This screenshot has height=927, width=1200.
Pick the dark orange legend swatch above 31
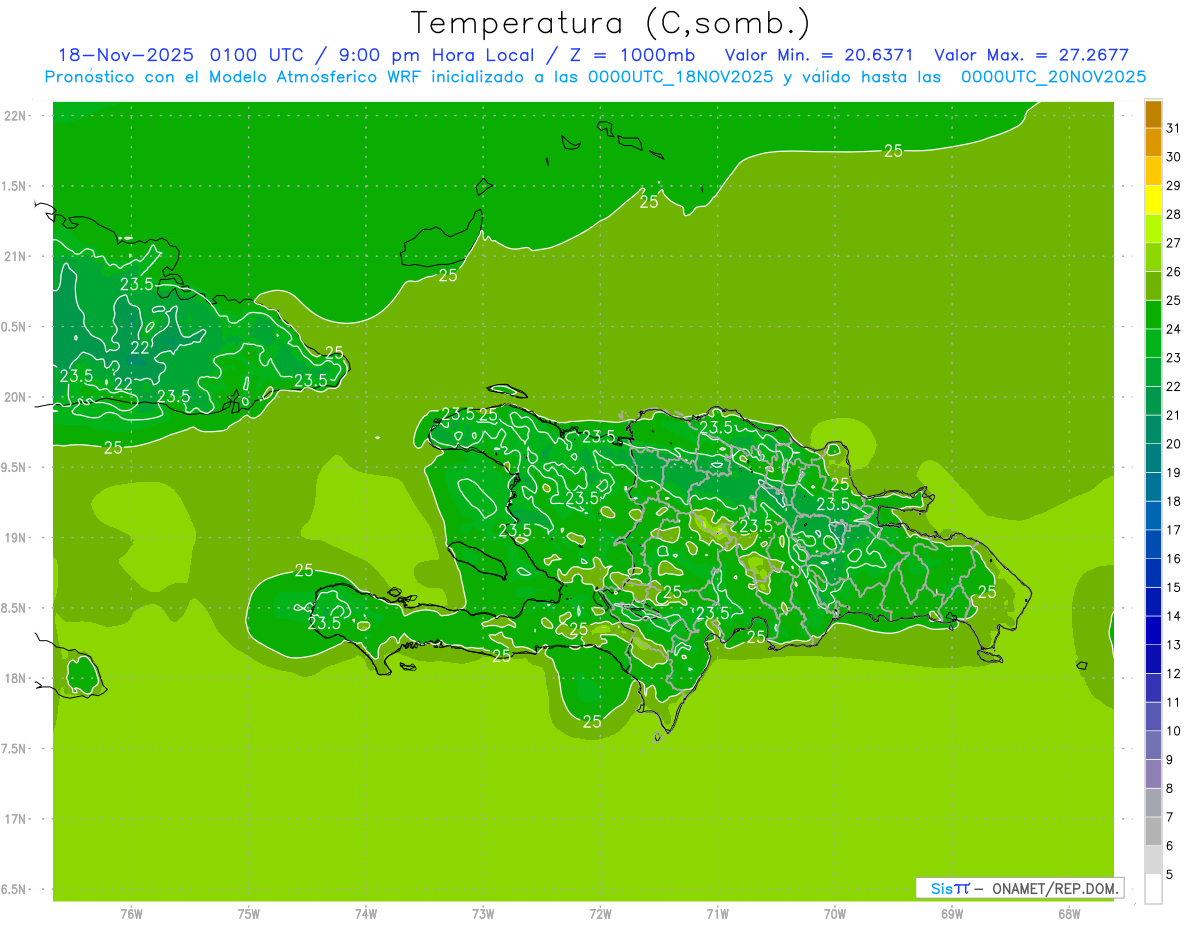click(x=1153, y=114)
